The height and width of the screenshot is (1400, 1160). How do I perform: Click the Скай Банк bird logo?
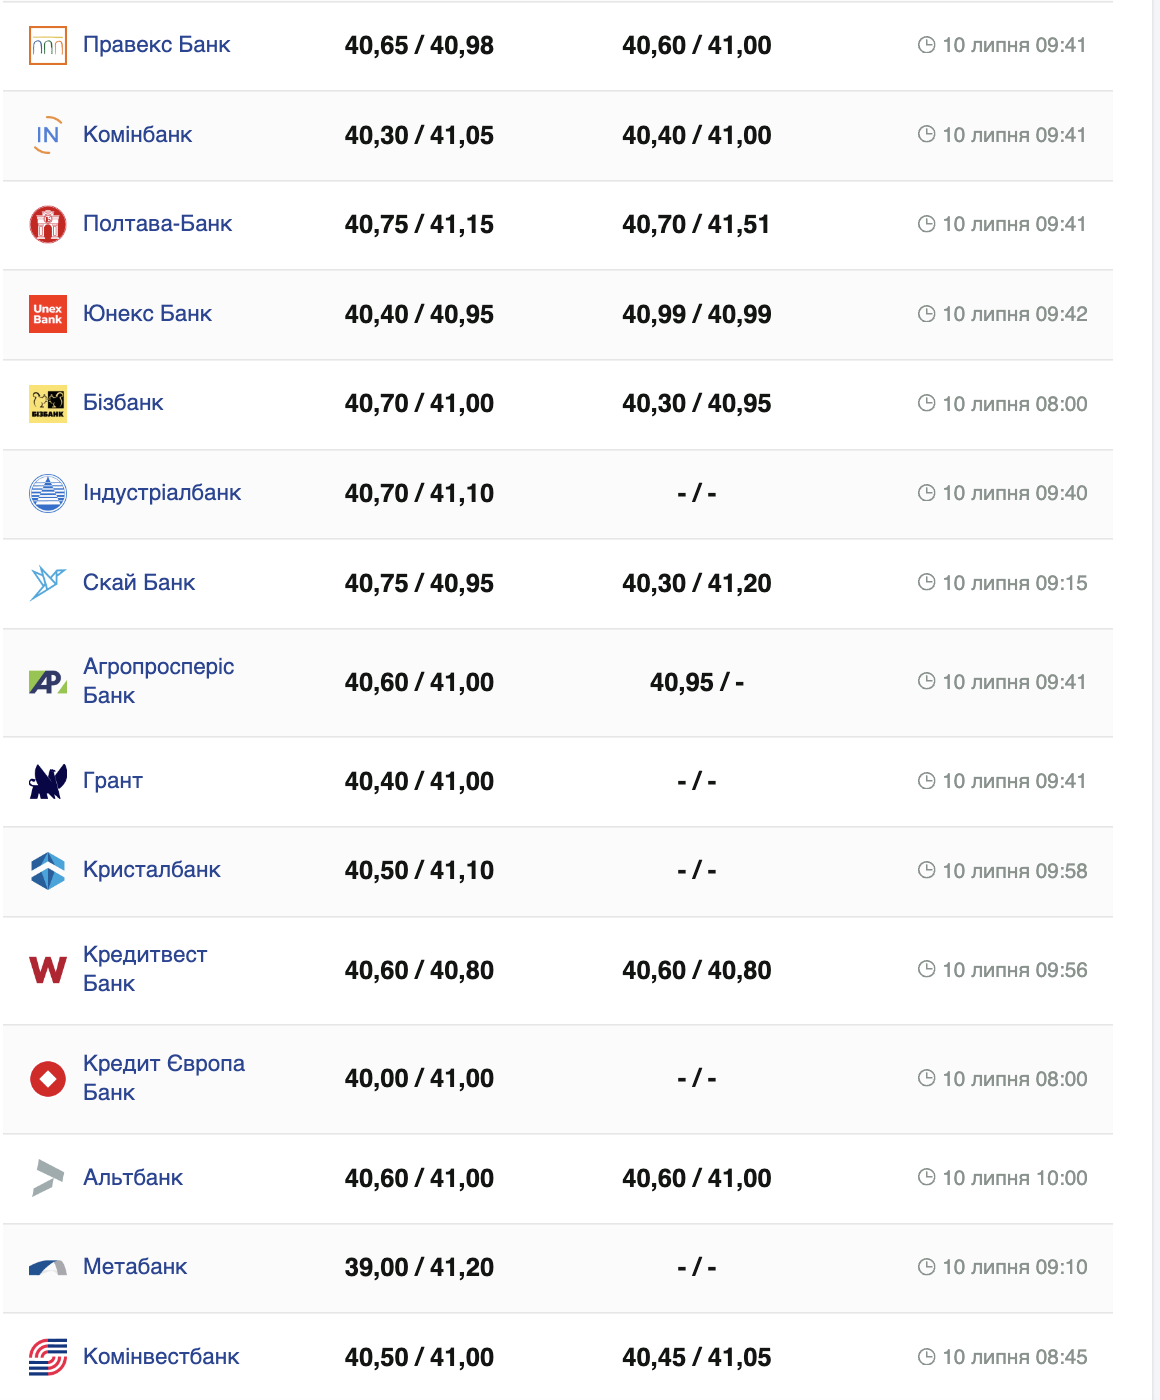pos(48,583)
